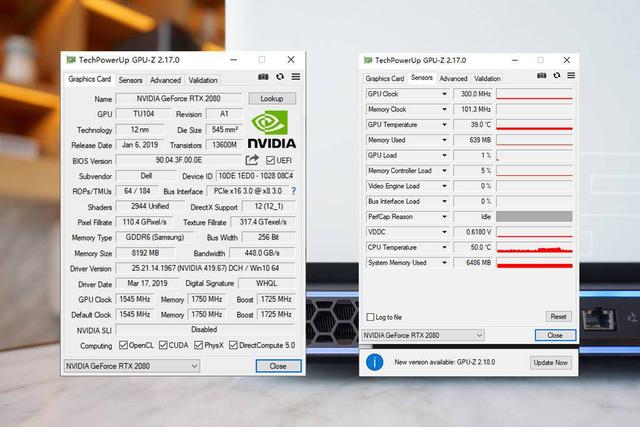Open hamburger menu in Sensors window
The image size is (640, 427).
(x=574, y=77)
